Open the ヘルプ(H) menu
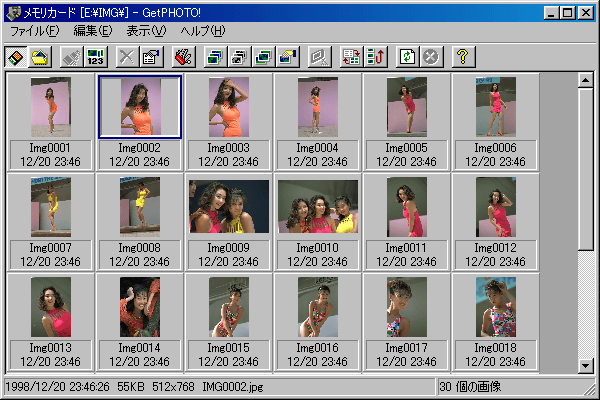This screenshot has width=600, height=400. [203, 31]
